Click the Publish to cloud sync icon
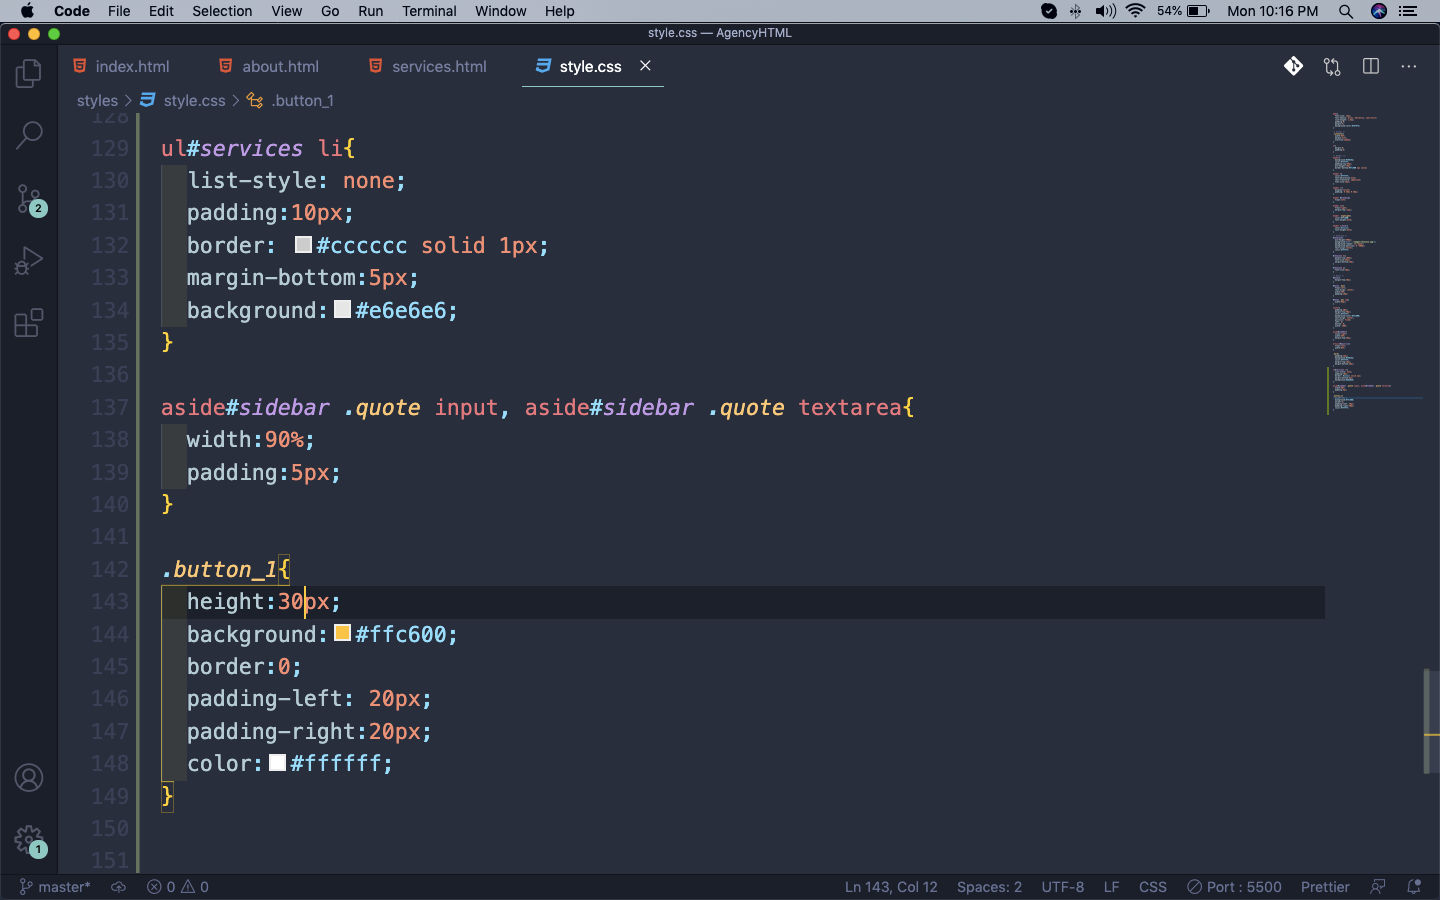This screenshot has width=1440, height=900. [118, 887]
